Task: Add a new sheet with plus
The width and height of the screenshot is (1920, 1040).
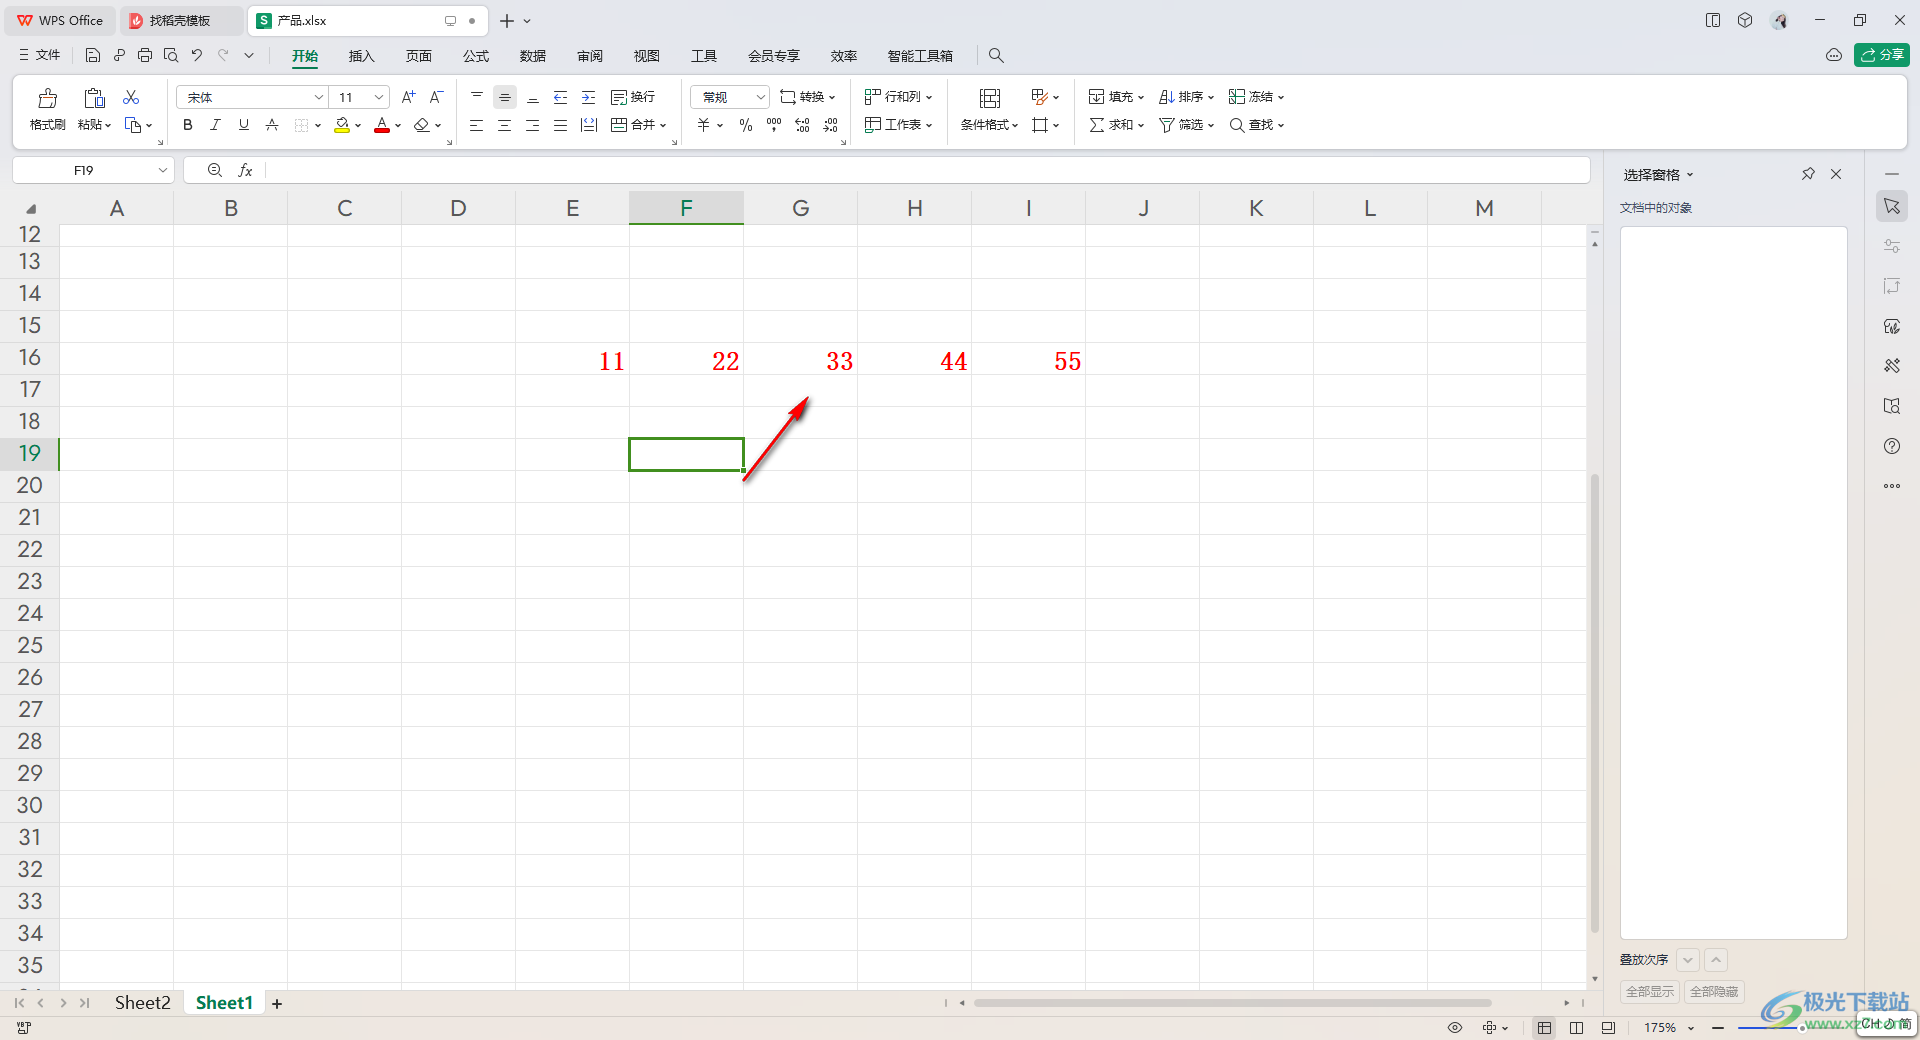Action: 277,1004
